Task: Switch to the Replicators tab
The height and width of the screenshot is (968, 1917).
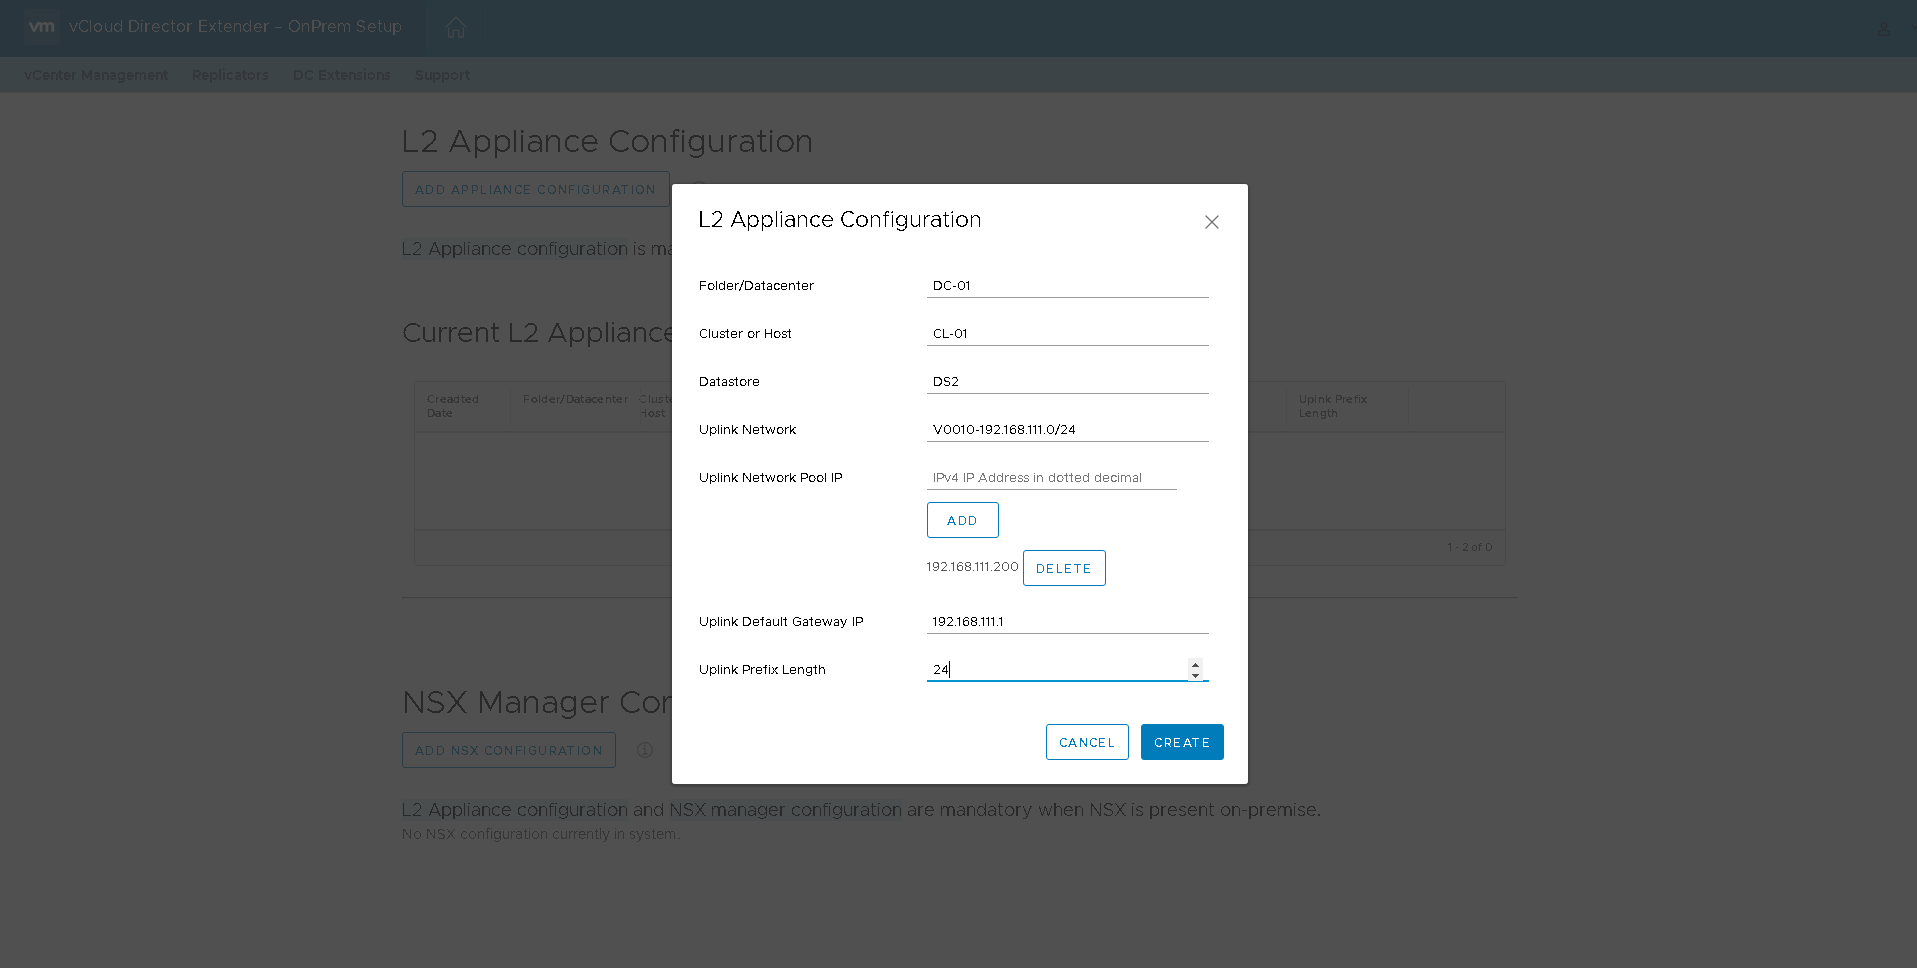Action: (x=229, y=75)
